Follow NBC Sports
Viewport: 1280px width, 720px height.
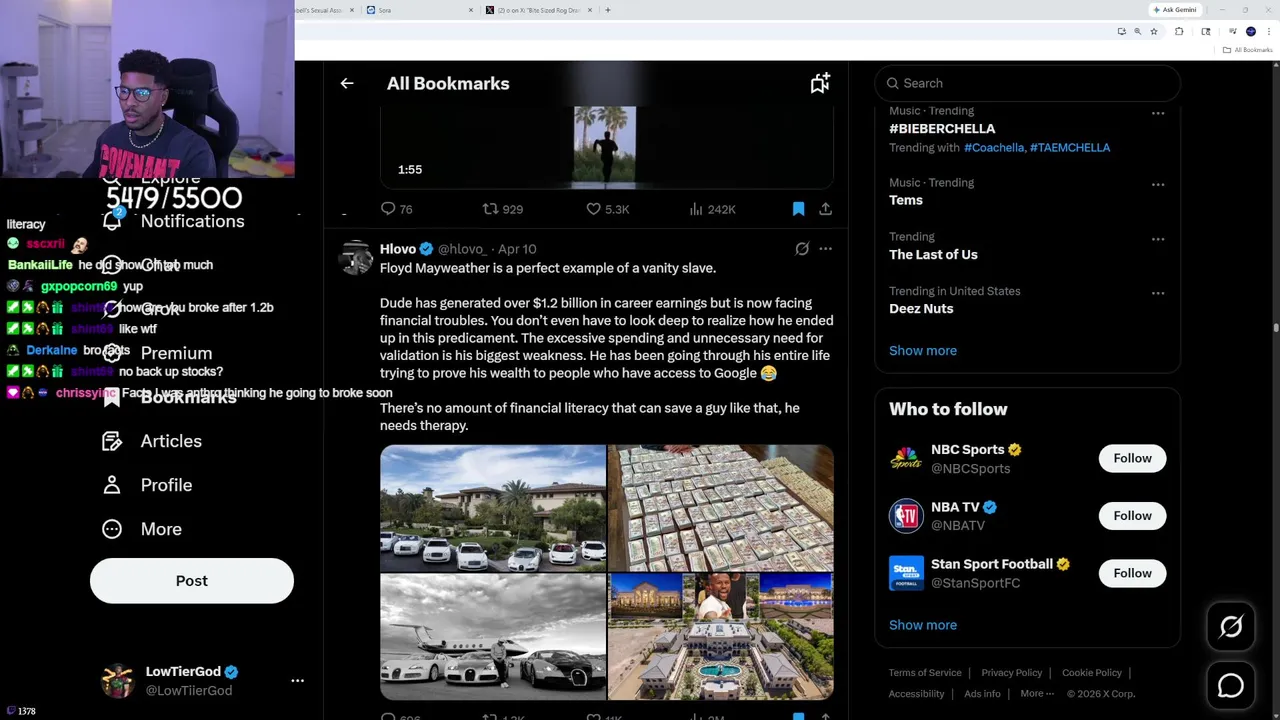tap(1132, 458)
